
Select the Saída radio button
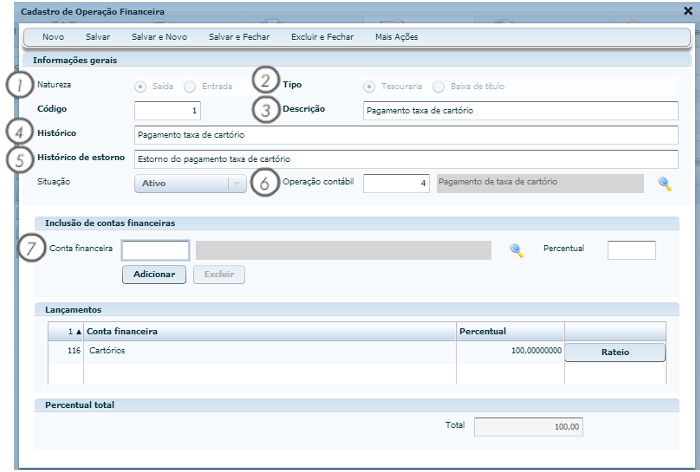140,87
